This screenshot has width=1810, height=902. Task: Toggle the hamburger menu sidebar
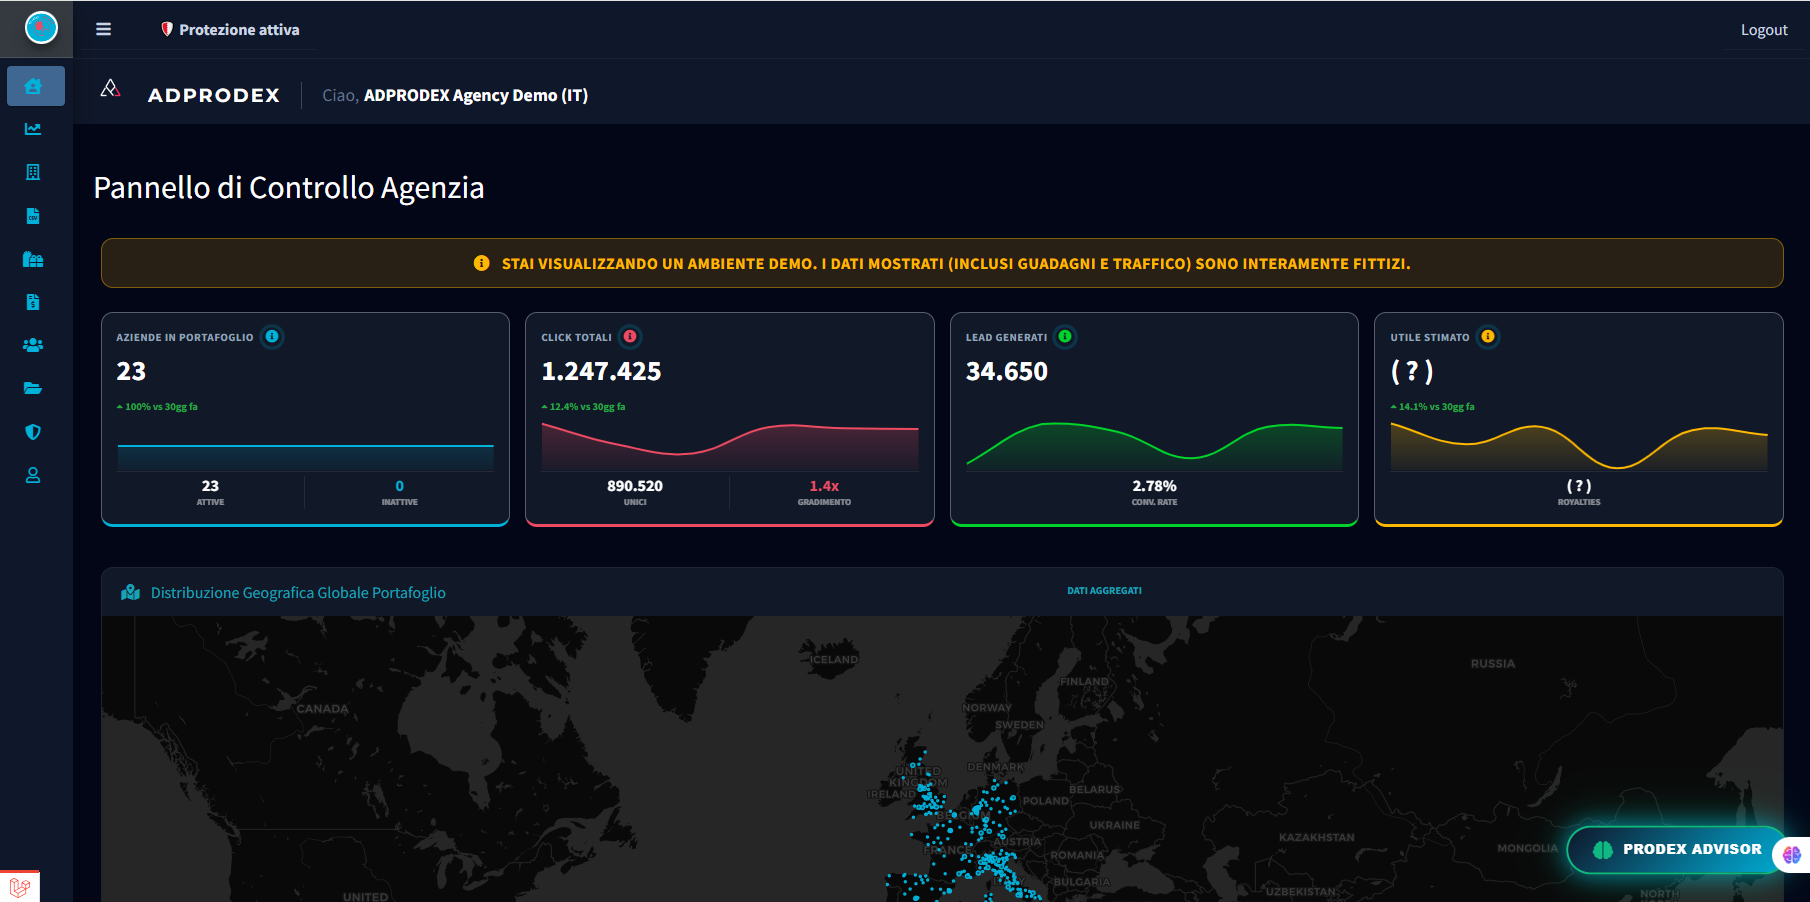[103, 29]
